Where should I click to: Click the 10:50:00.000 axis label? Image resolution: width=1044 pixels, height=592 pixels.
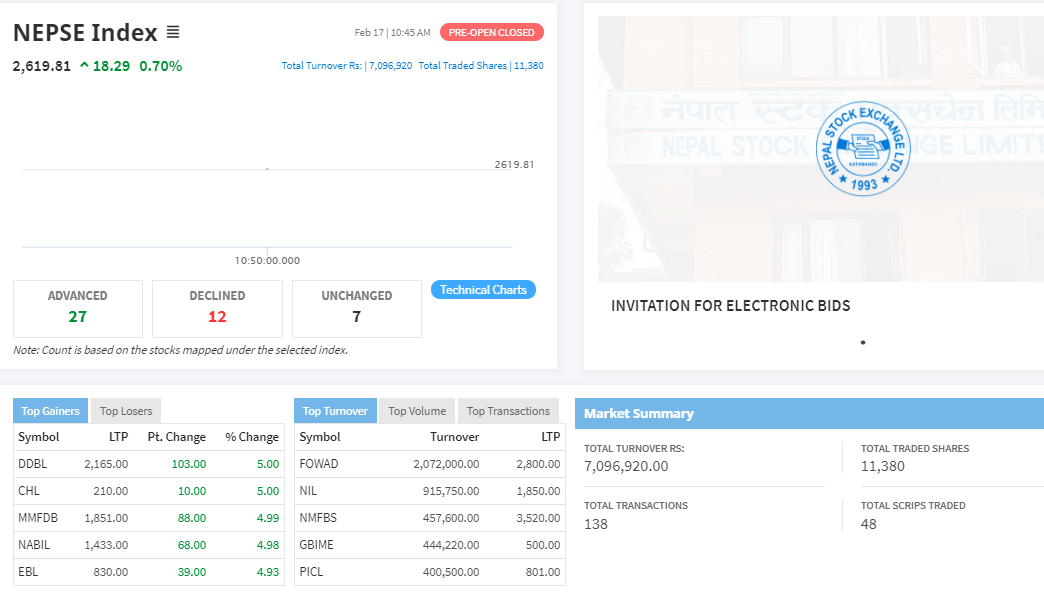[x=267, y=260]
